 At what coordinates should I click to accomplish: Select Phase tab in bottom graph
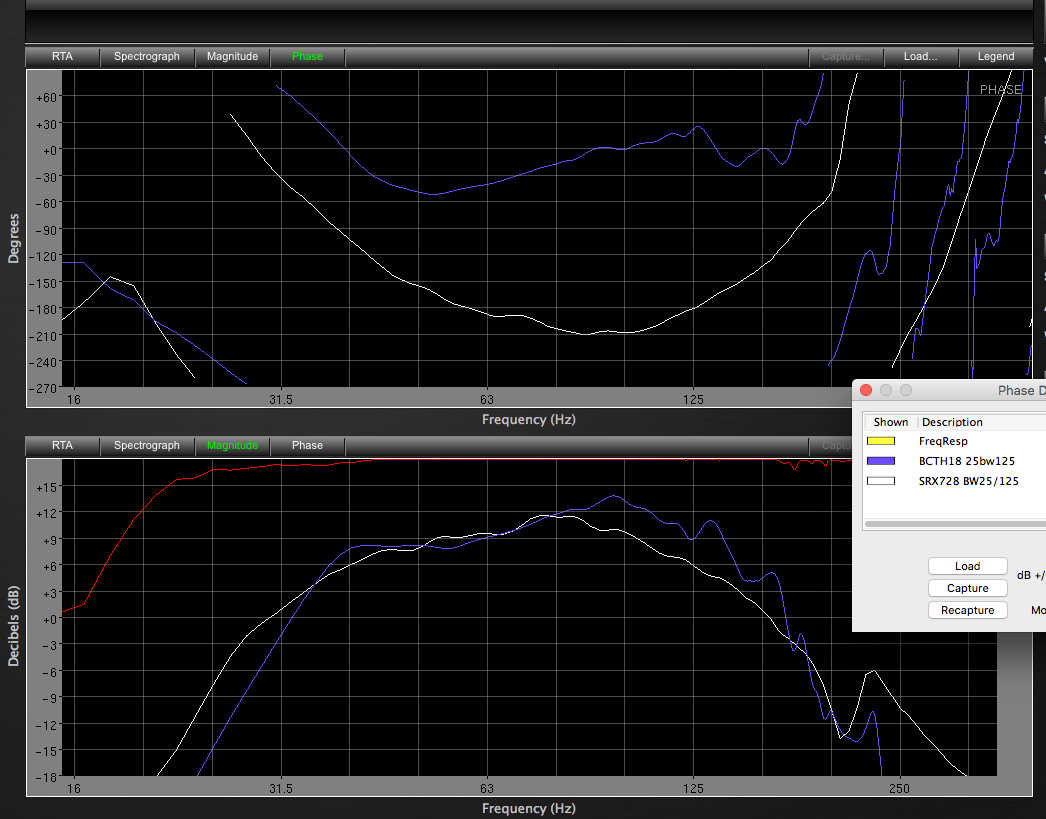pos(307,446)
